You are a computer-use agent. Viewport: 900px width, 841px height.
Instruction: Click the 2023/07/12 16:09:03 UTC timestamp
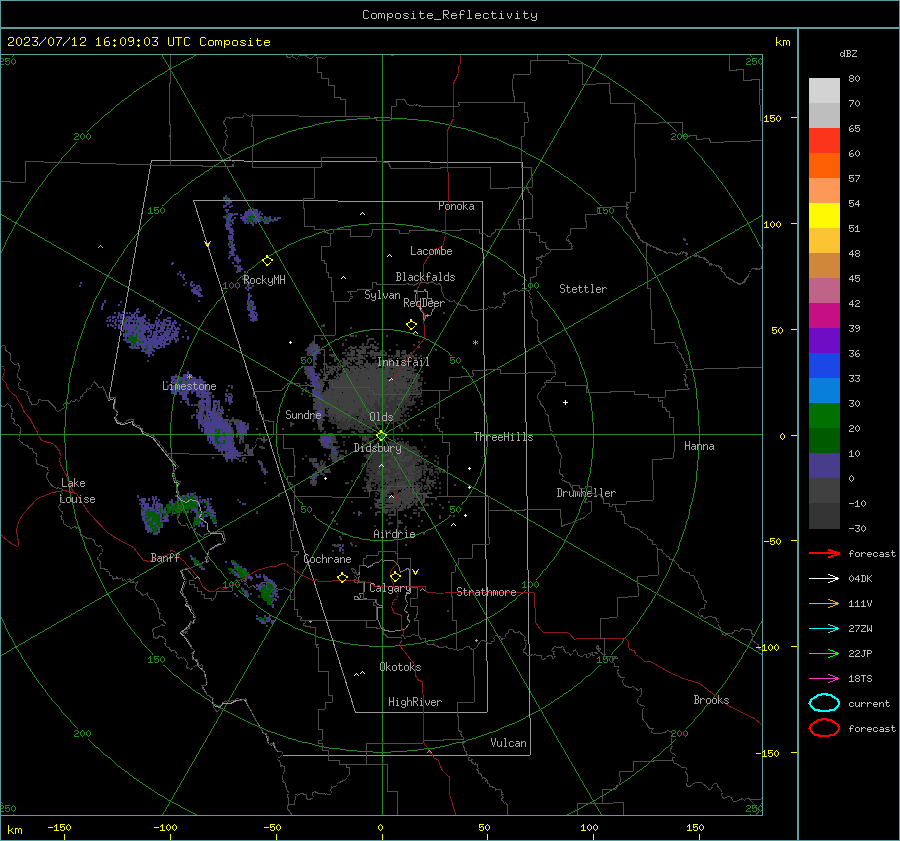(x=99, y=41)
